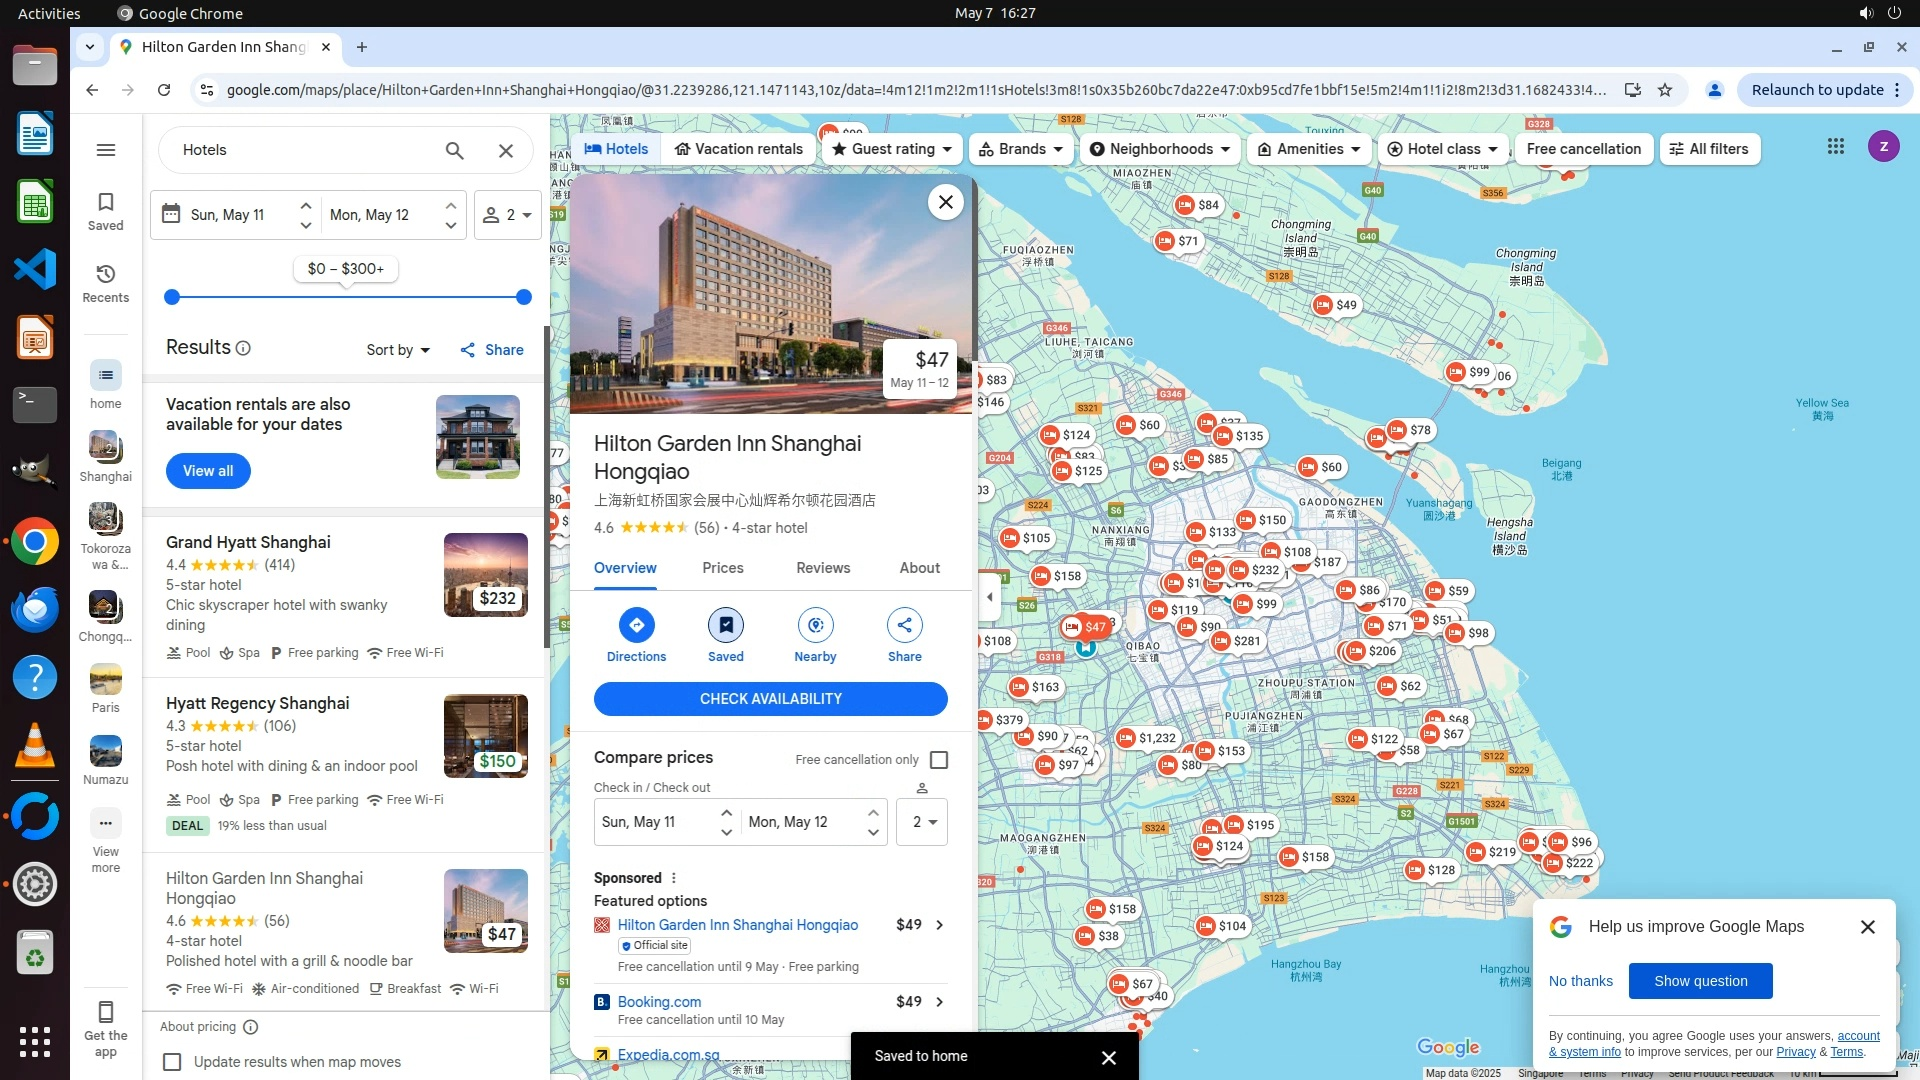
Task: Switch to the Reviews tab
Action: coord(822,568)
